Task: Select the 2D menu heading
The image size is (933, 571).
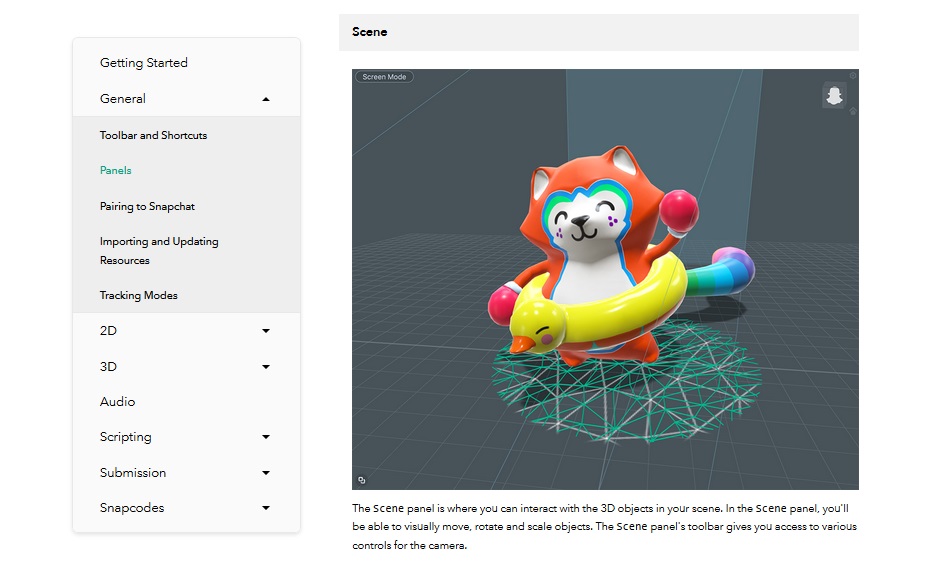Action: coord(108,331)
